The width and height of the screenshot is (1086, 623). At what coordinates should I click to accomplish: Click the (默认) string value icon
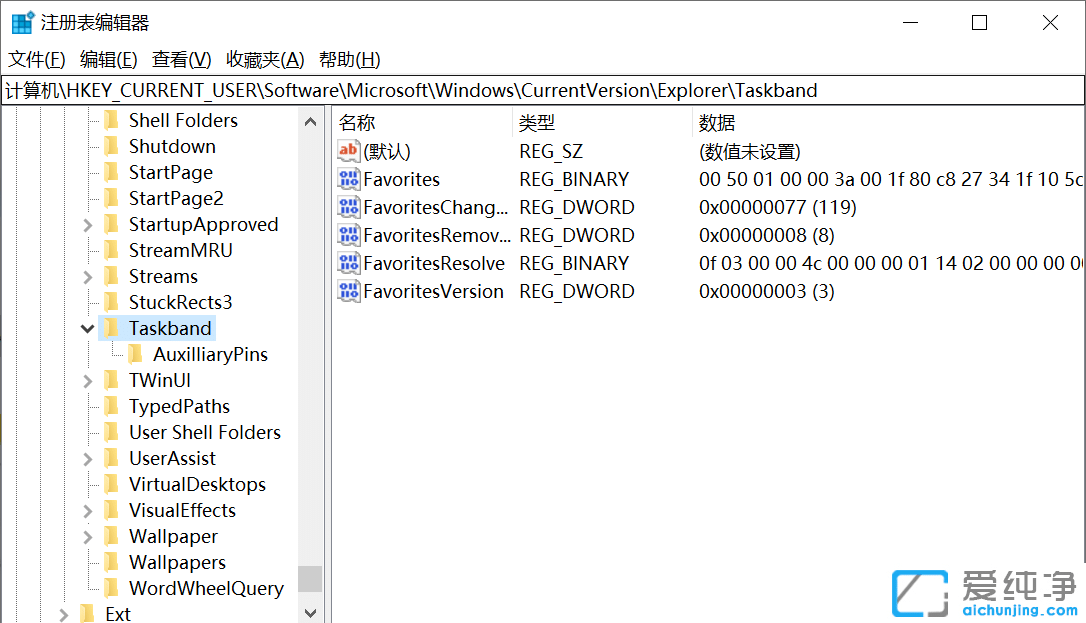[x=347, y=151]
